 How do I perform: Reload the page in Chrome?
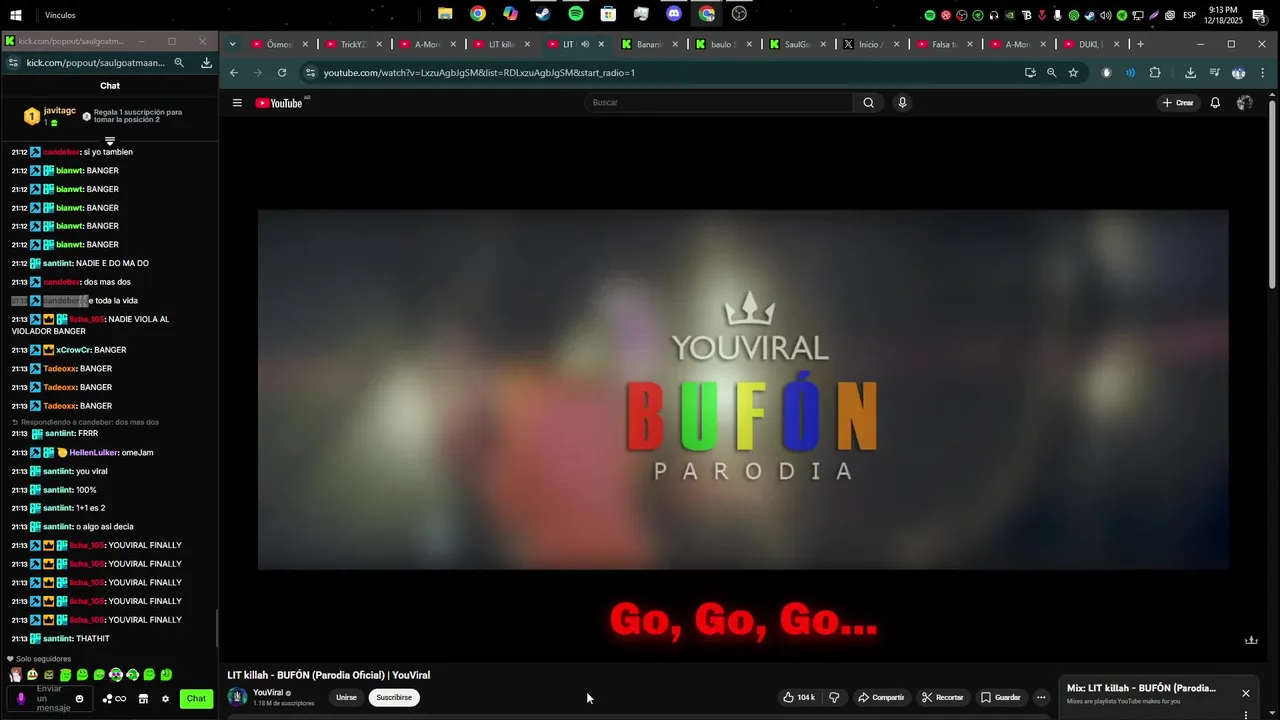pos(282,73)
